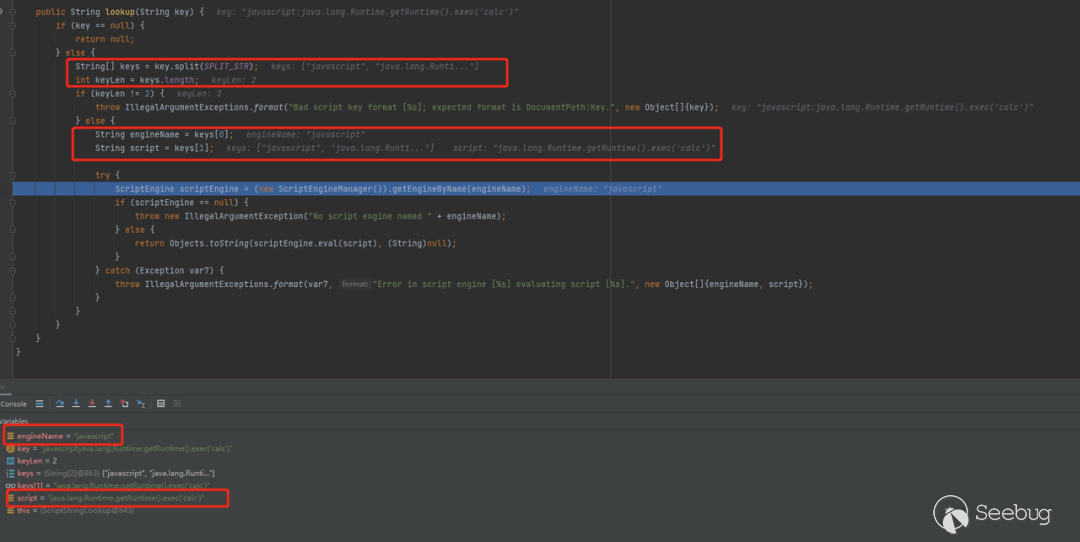Image resolution: width=1080 pixels, height=542 pixels.
Task: Collapse the catch (Exception var7) fold marker
Action: tap(12, 271)
